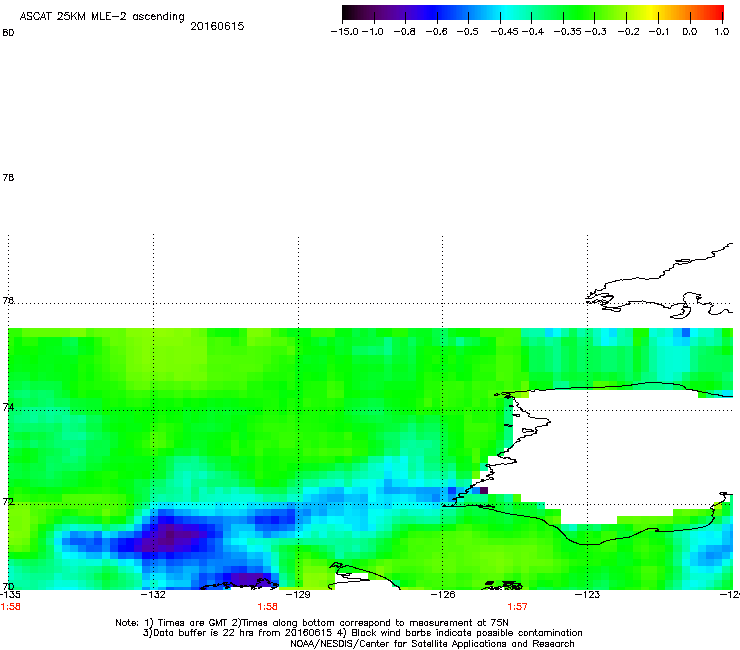Viewport: 740px width, 650px height.
Task: Click the red time label 1:57
Action: [x=517, y=607]
